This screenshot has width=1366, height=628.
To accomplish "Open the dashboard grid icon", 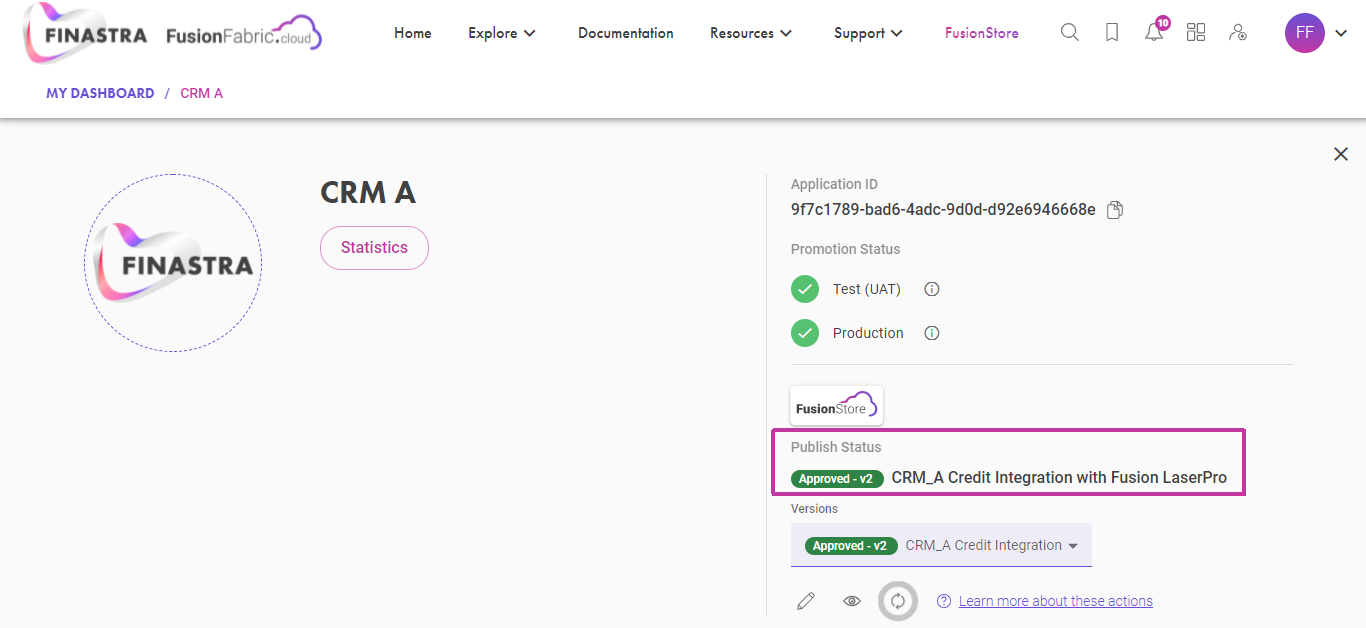I will click(x=1196, y=33).
